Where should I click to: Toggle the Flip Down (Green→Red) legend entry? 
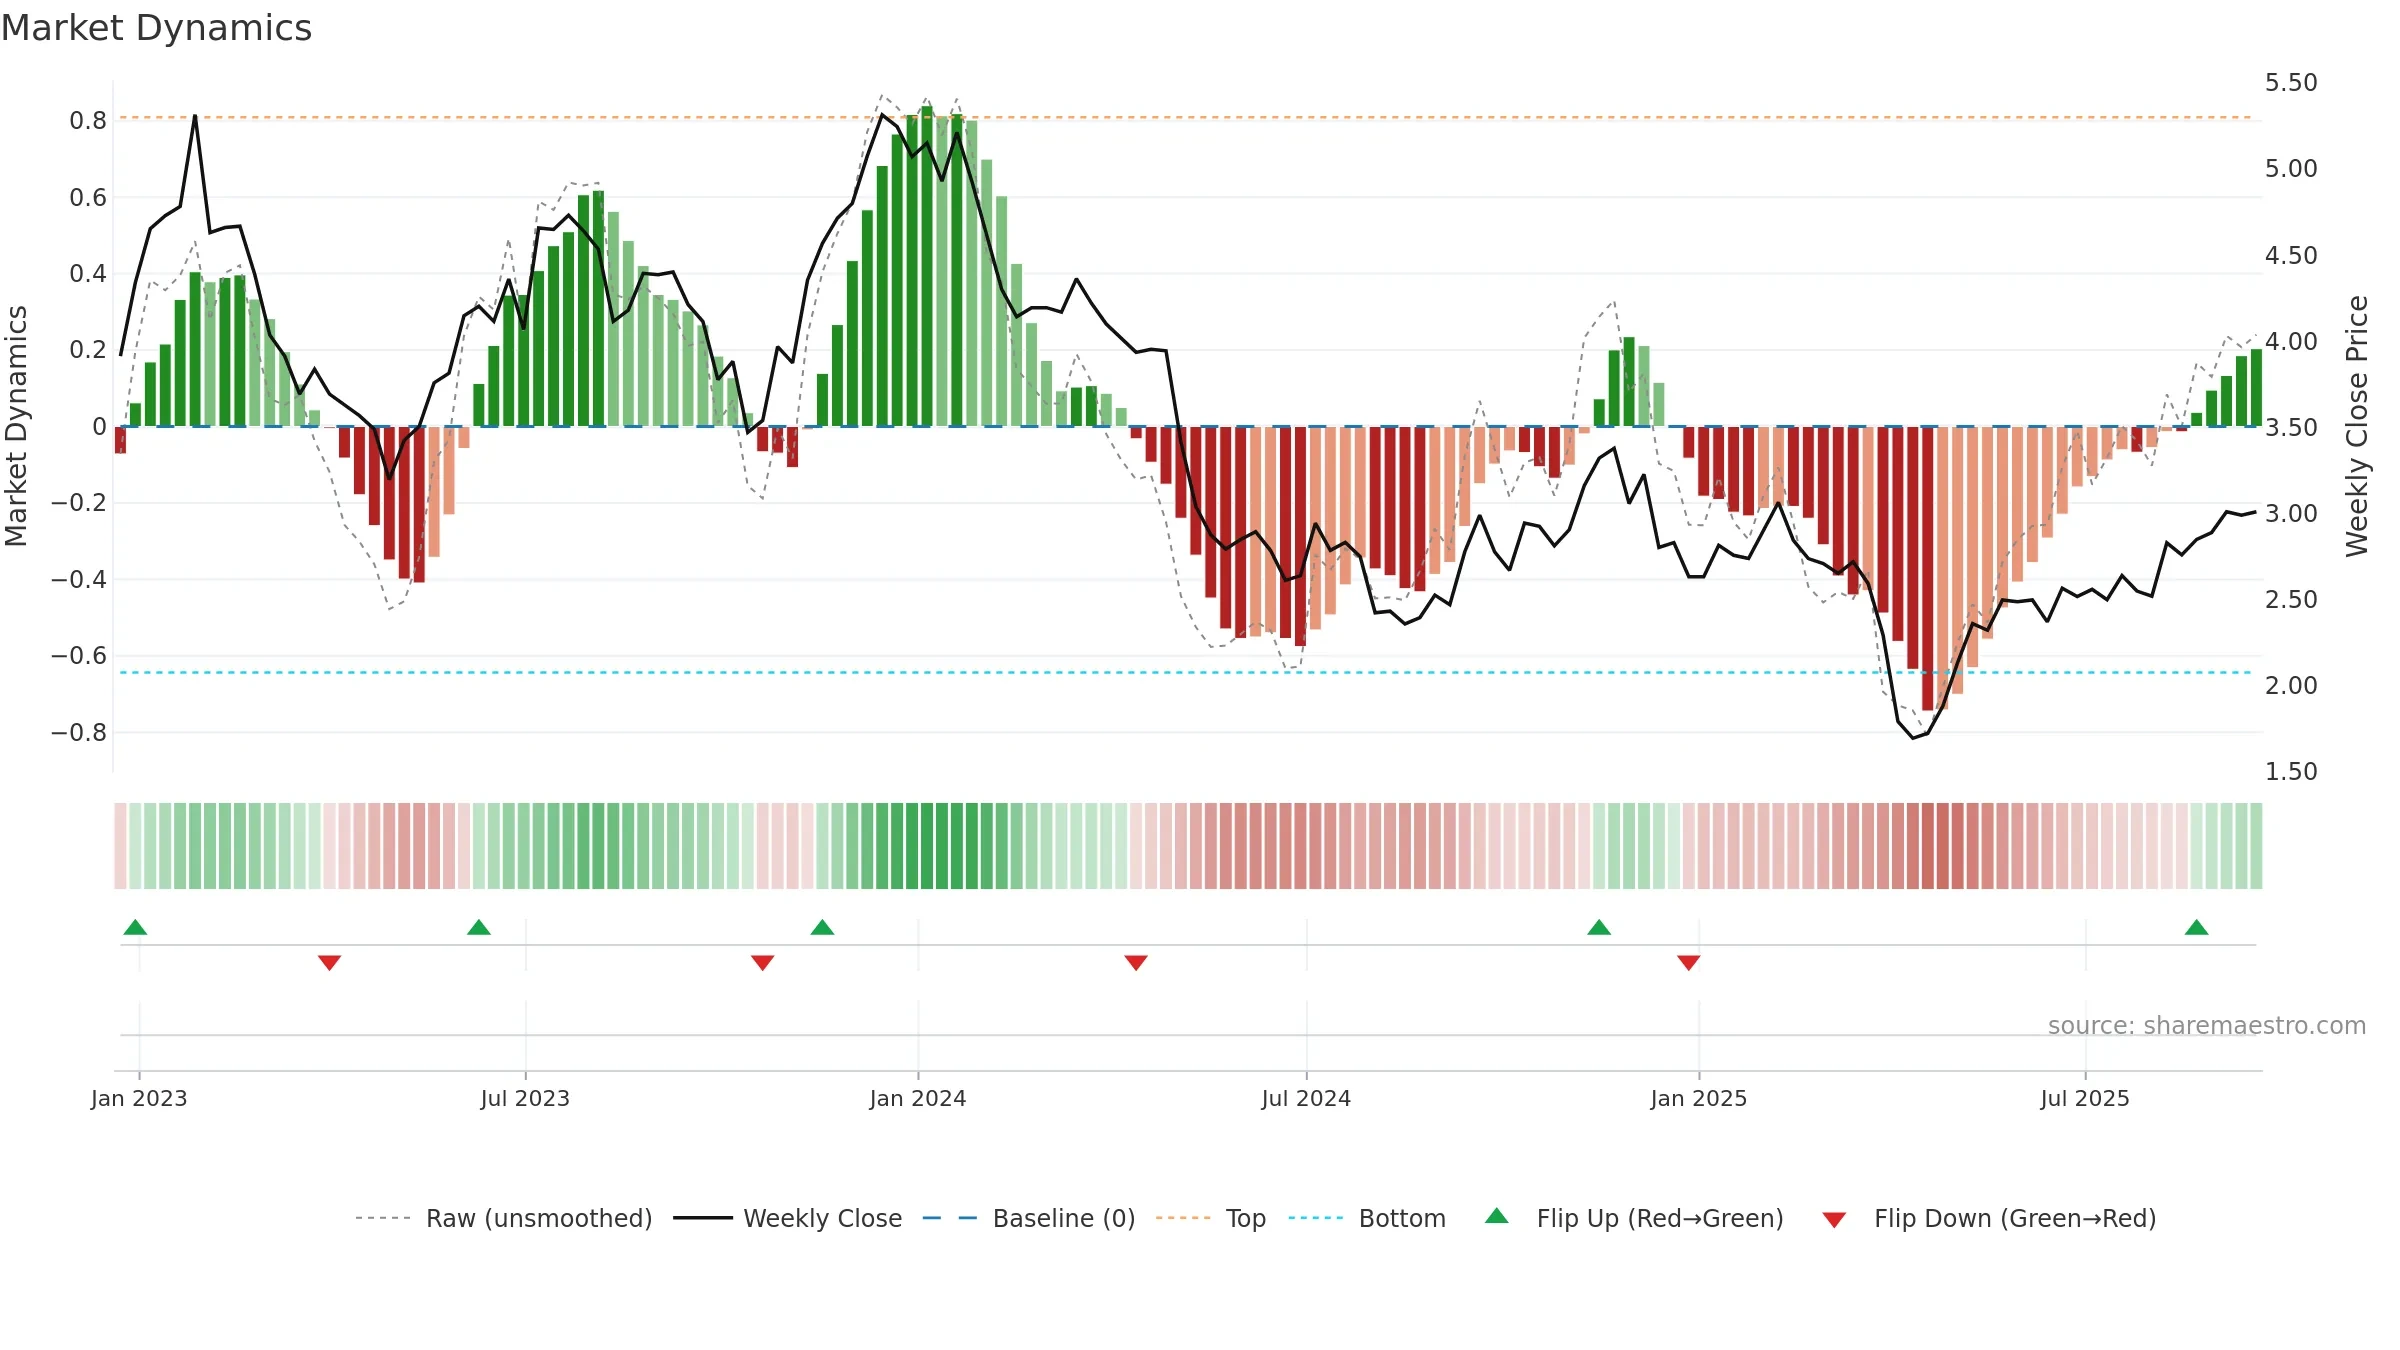coord(1989,1218)
